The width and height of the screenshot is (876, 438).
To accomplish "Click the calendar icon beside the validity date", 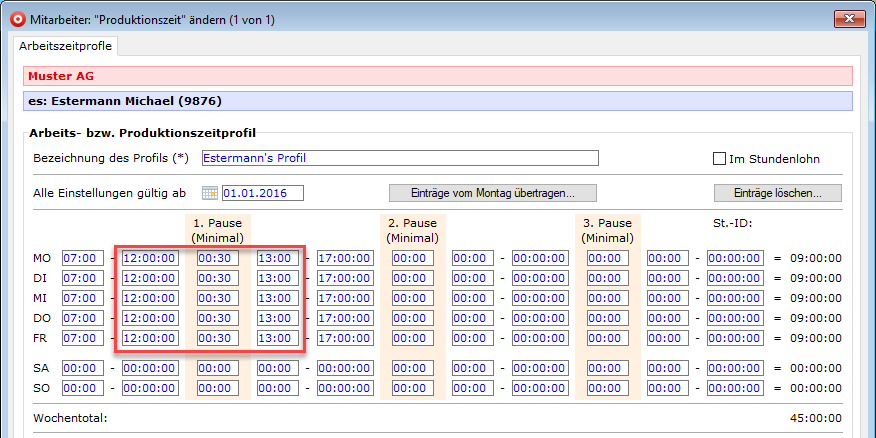I will coord(210,193).
